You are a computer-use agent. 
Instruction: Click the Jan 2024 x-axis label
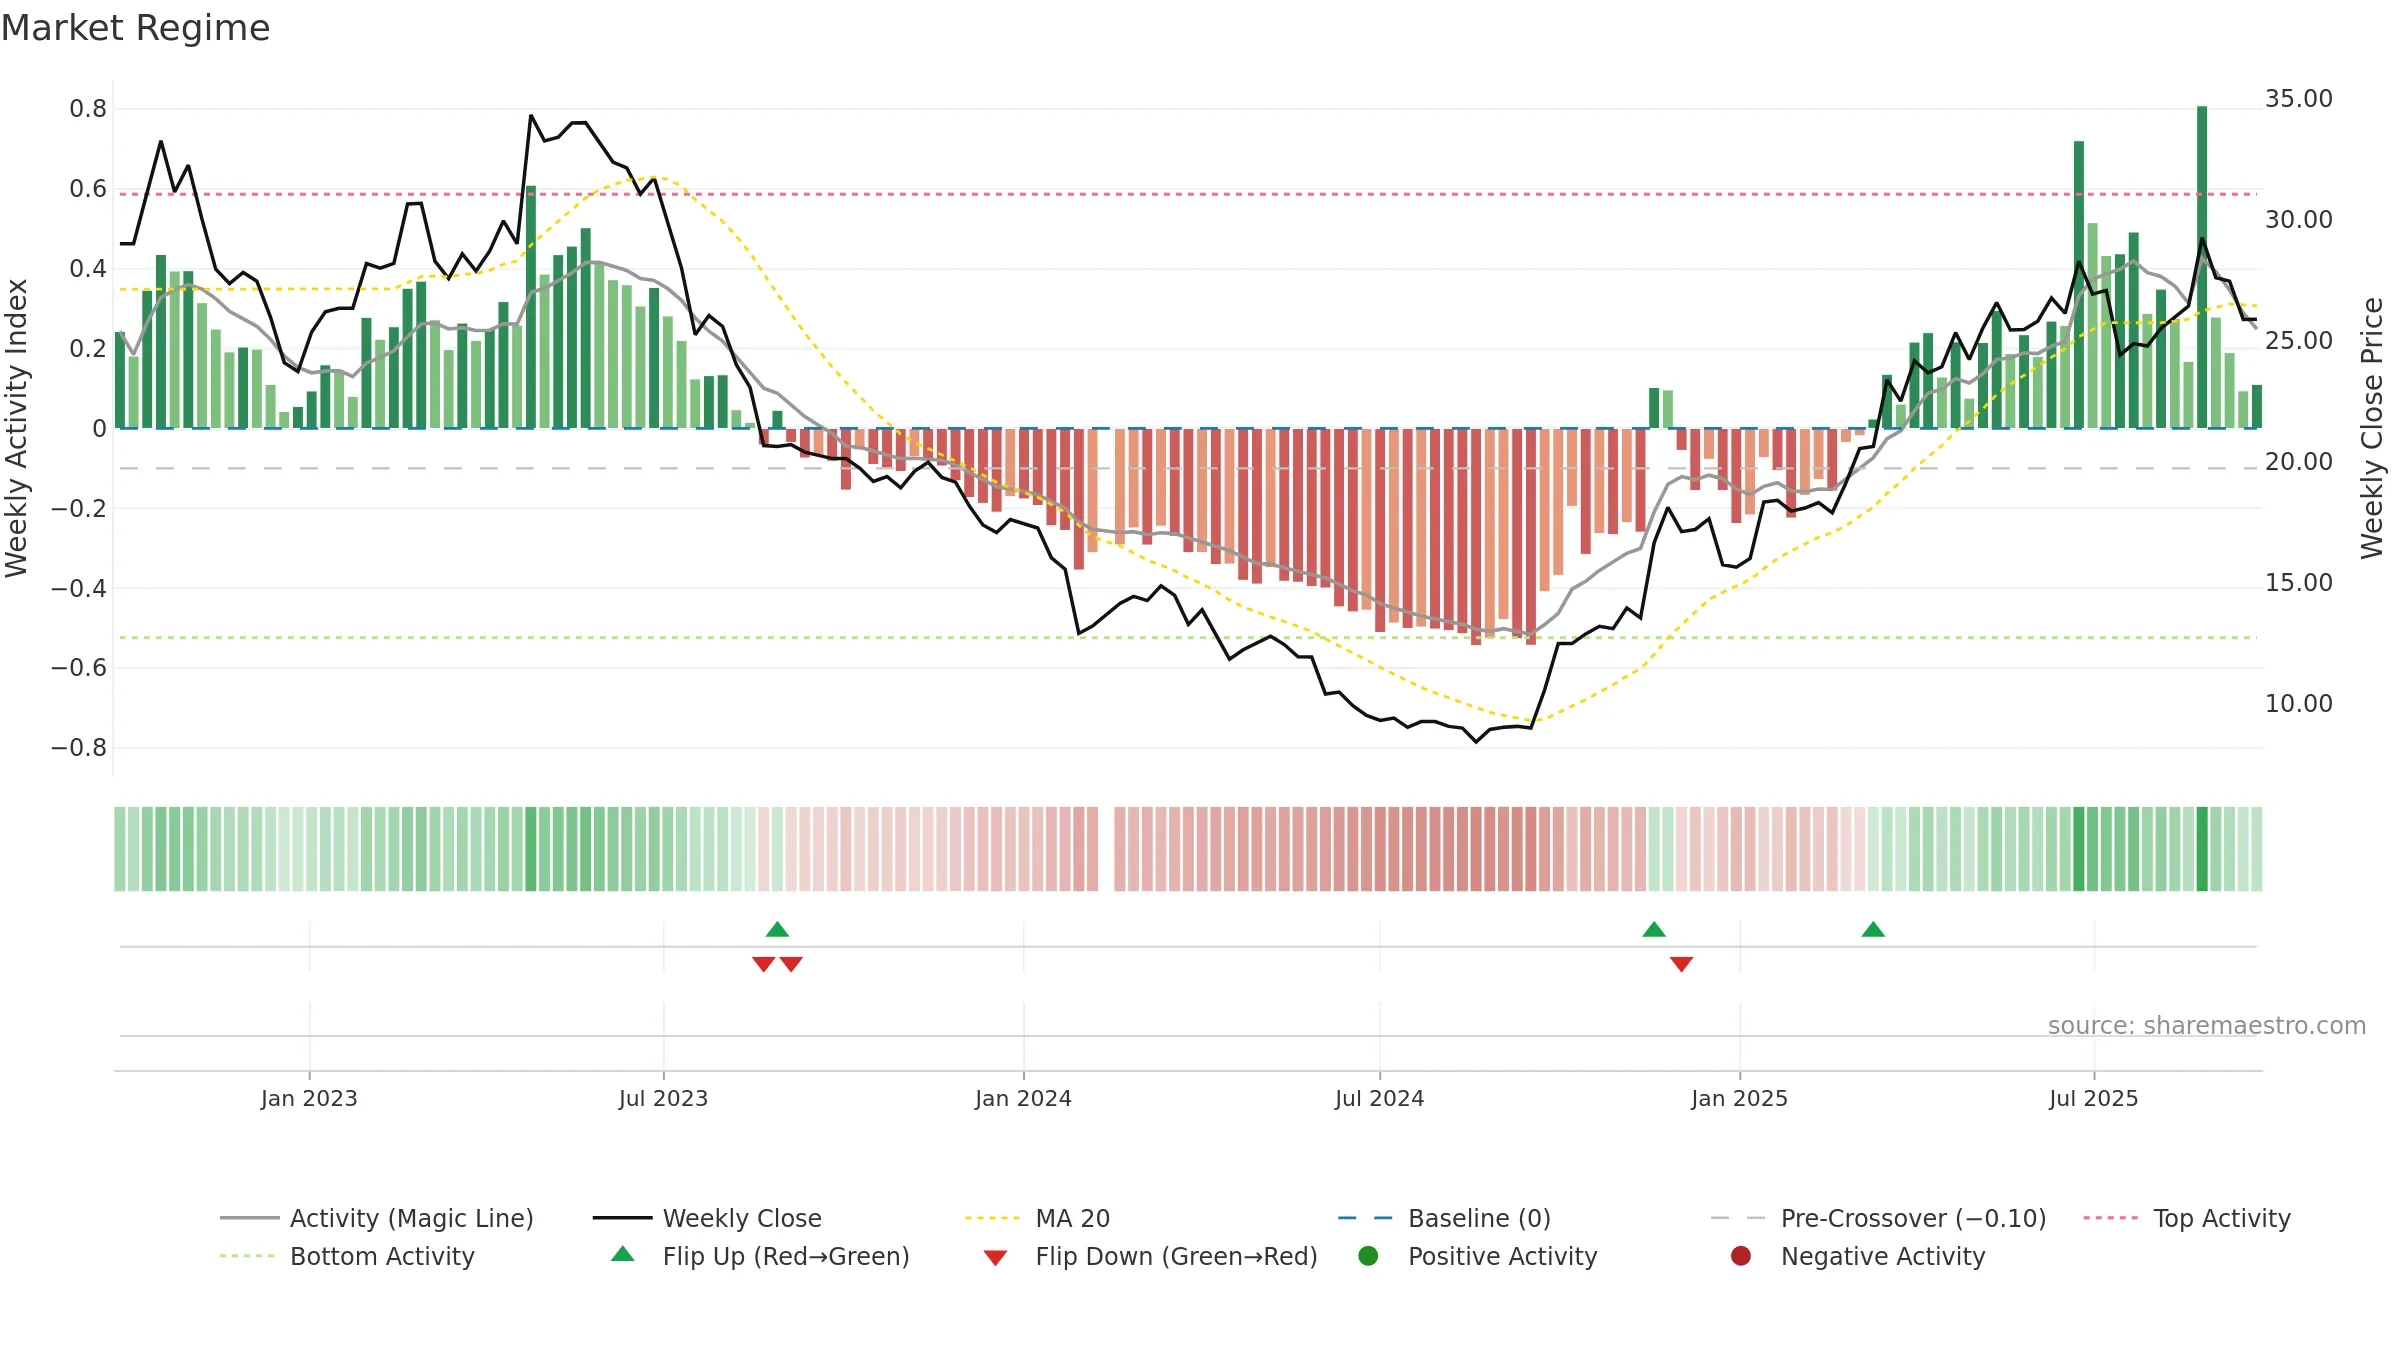(1023, 1098)
